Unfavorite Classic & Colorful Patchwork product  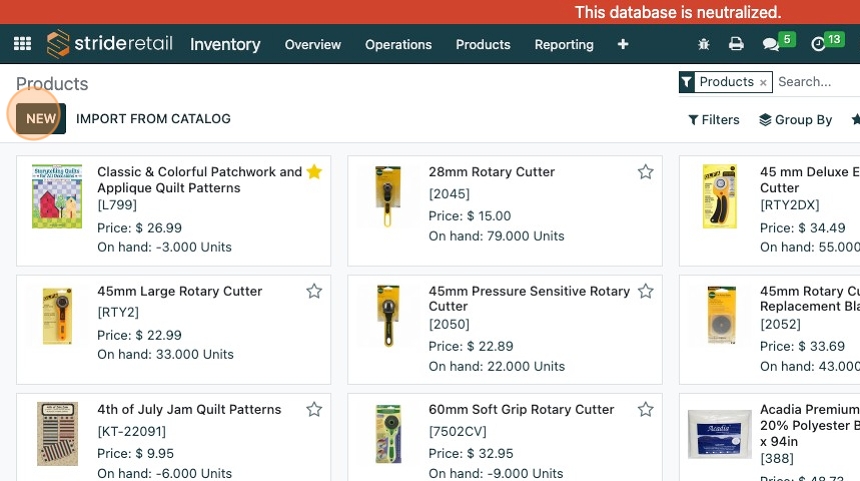coord(314,172)
